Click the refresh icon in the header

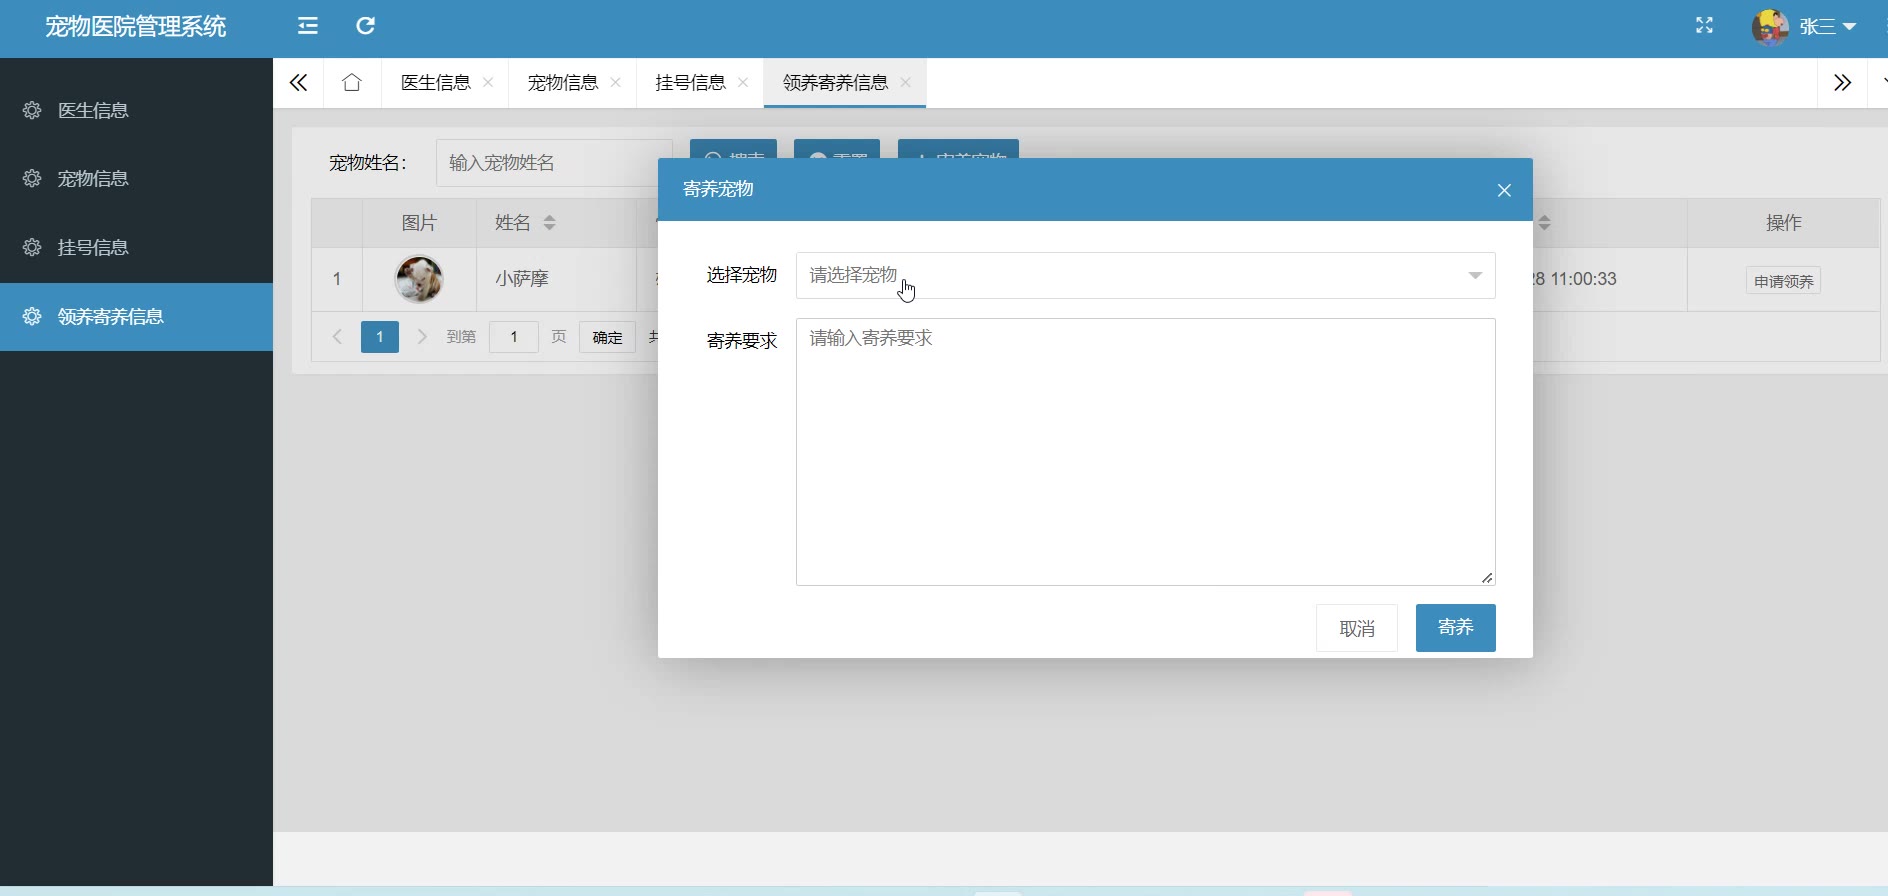click(366, 26)
